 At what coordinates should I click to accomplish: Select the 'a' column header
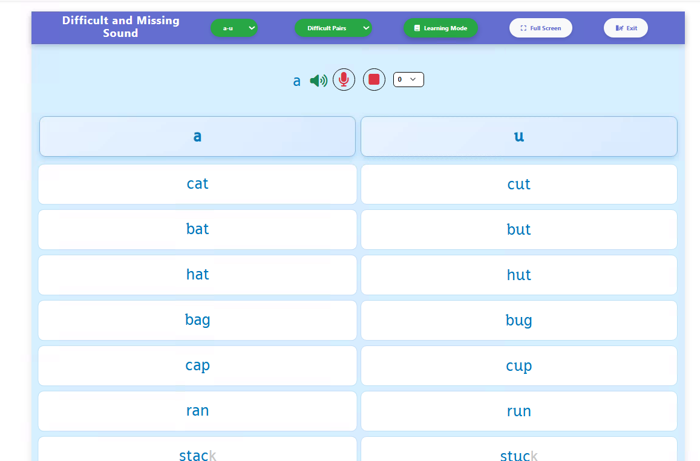(197, 137)
